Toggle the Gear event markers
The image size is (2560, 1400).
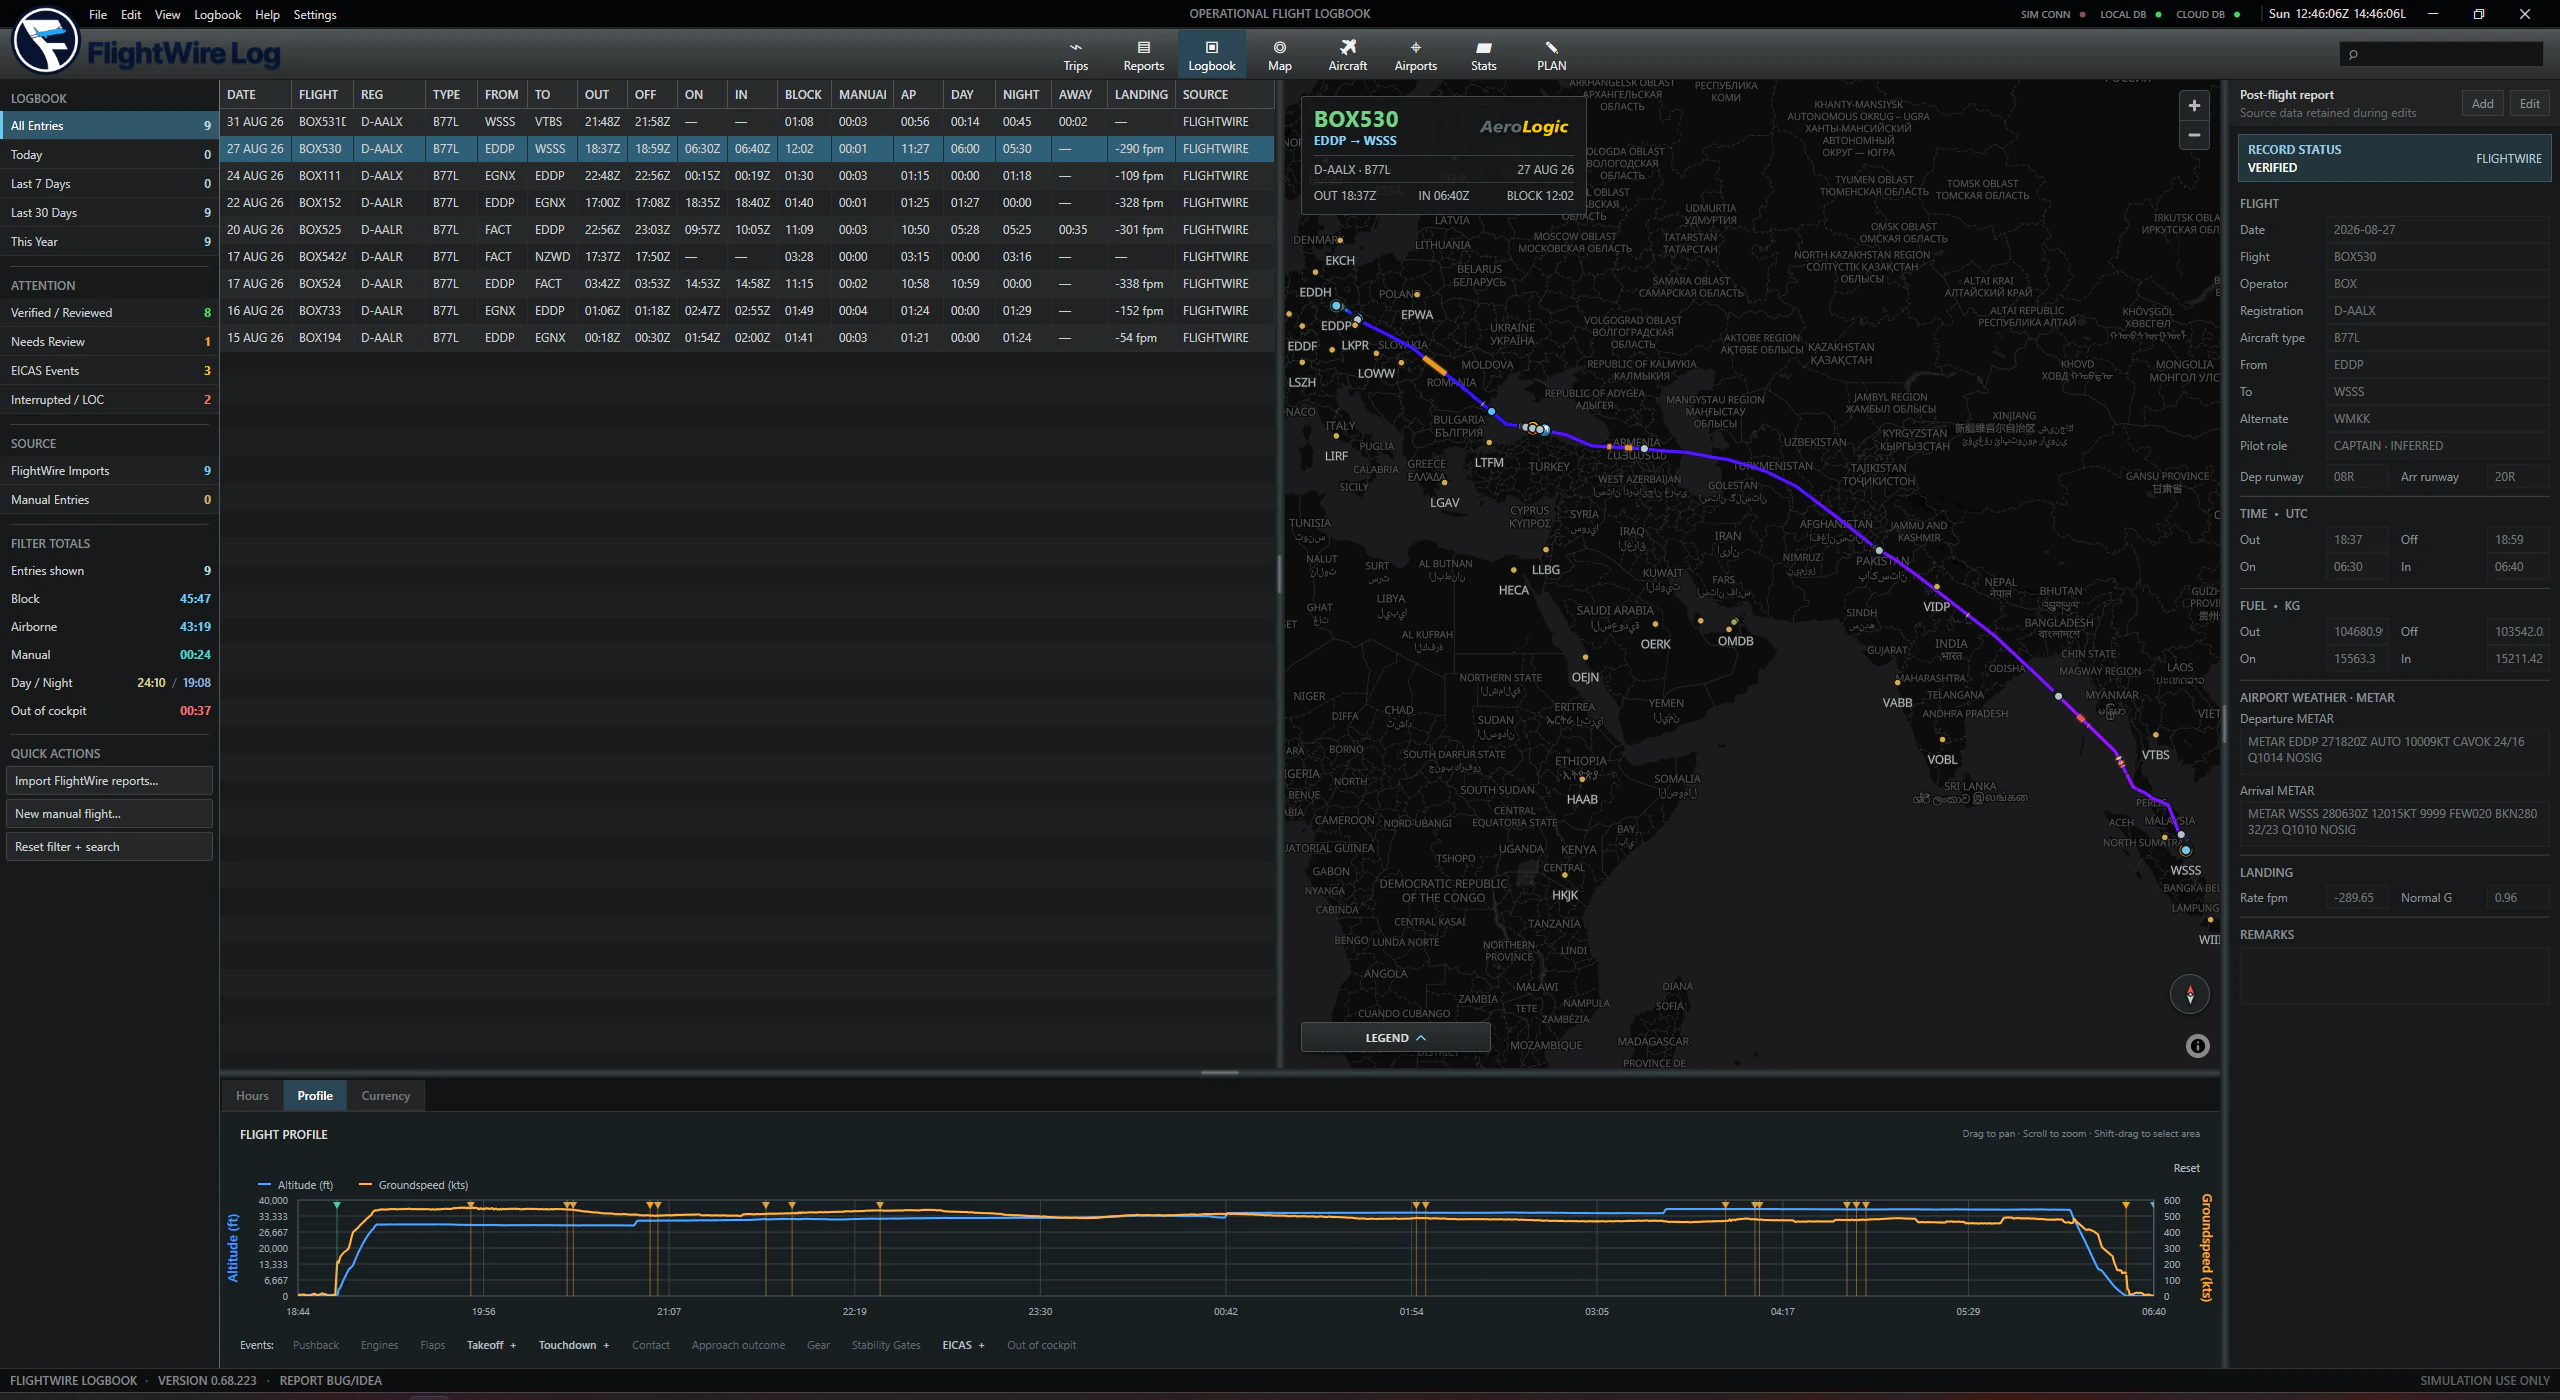click(x=818, y=1345)
